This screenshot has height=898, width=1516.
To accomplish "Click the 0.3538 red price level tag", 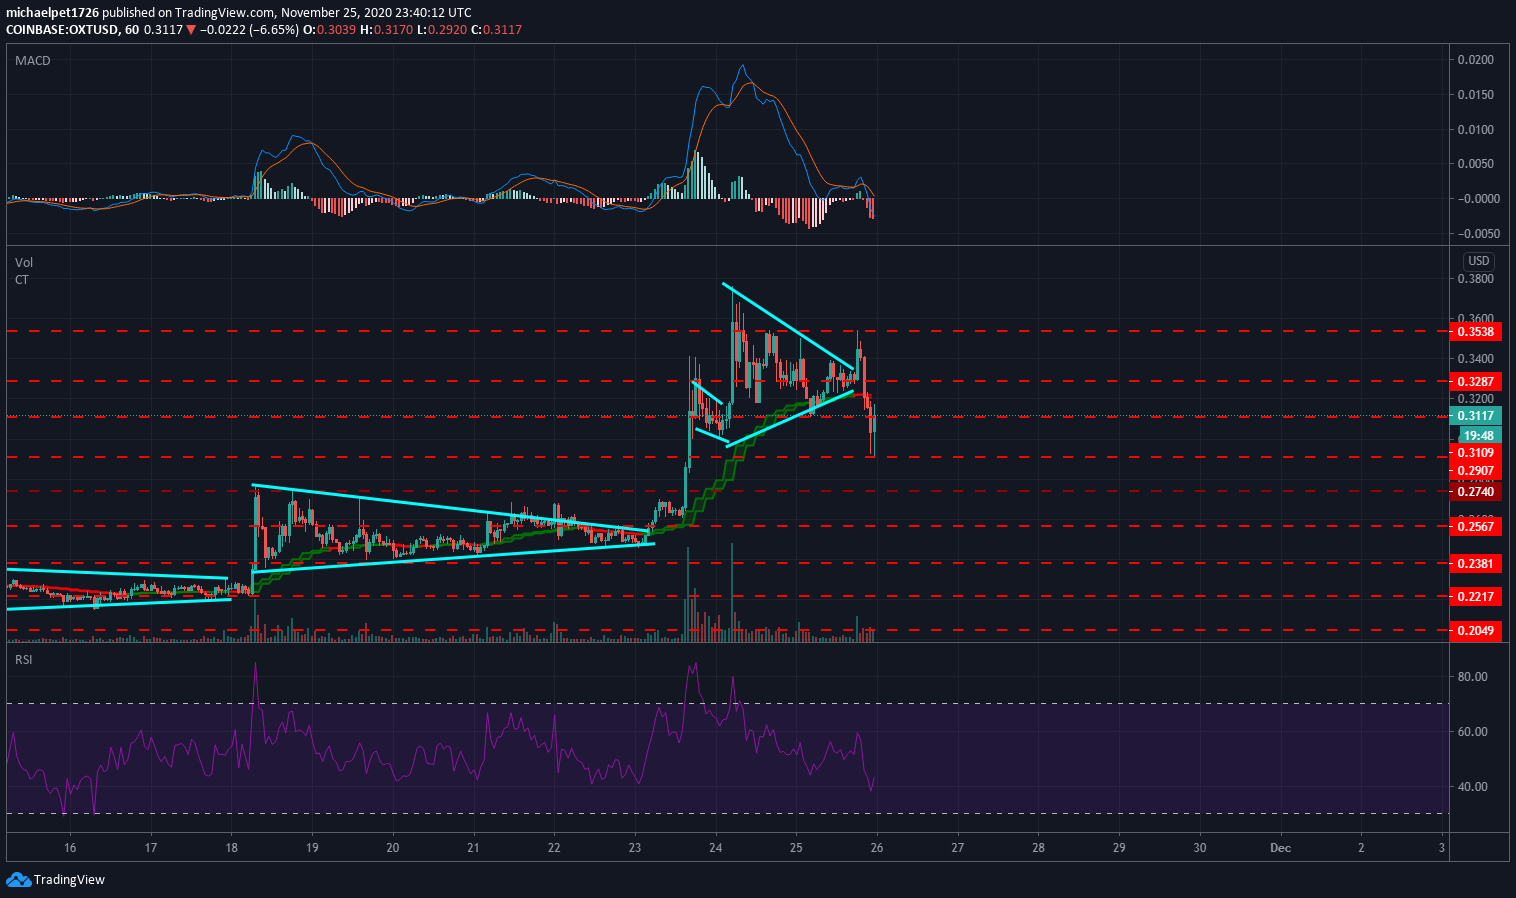I will pos(1475,332).
